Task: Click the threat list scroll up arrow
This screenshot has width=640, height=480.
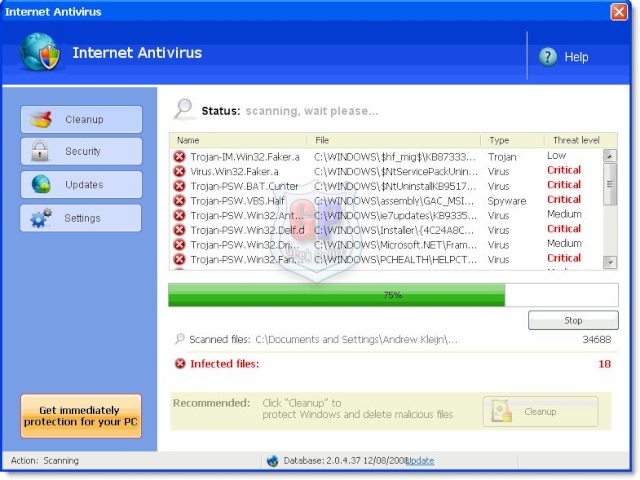Action: [x=610, y=156]
